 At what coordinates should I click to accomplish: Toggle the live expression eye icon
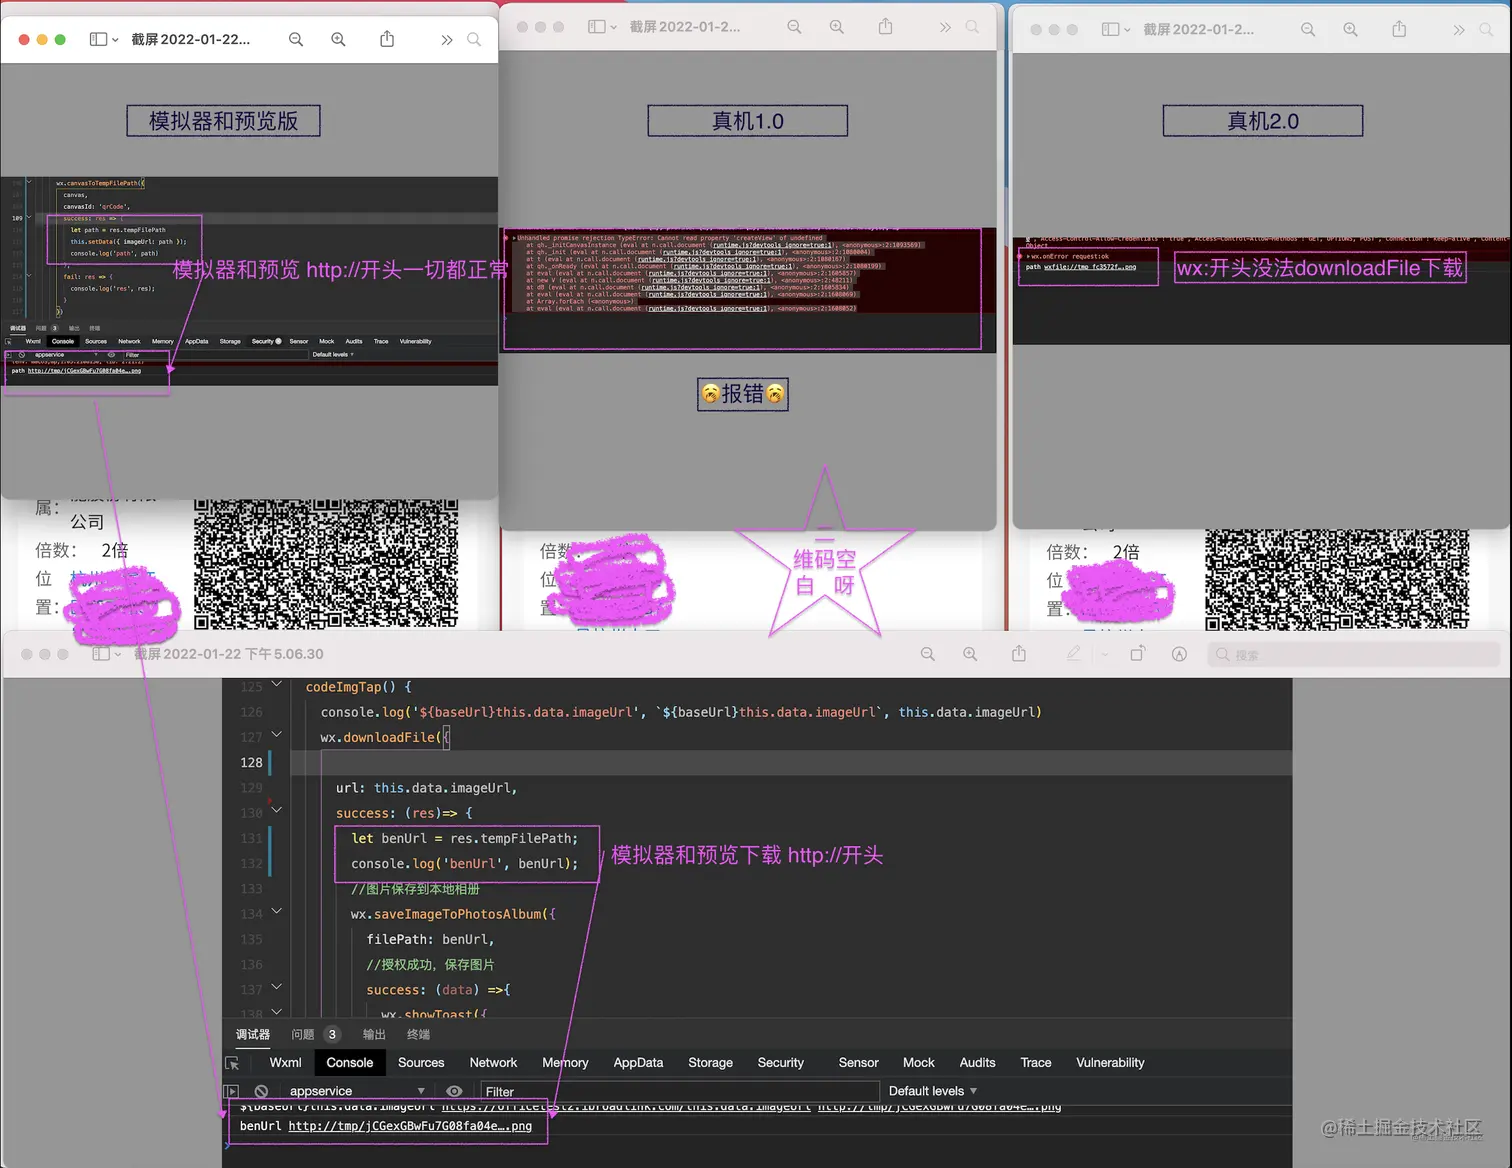454,1091
